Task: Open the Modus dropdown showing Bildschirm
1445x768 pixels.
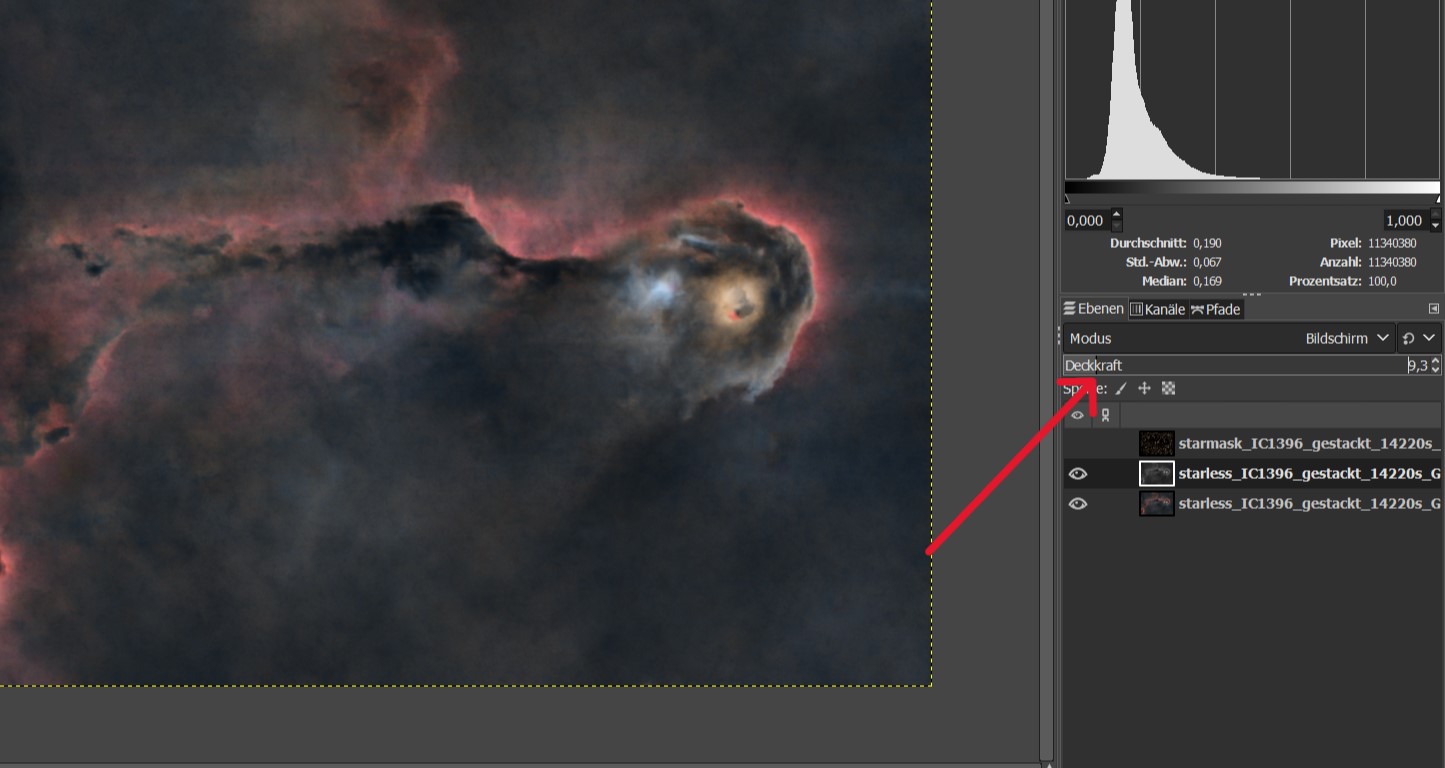Action: click(x=1229, y=338)
